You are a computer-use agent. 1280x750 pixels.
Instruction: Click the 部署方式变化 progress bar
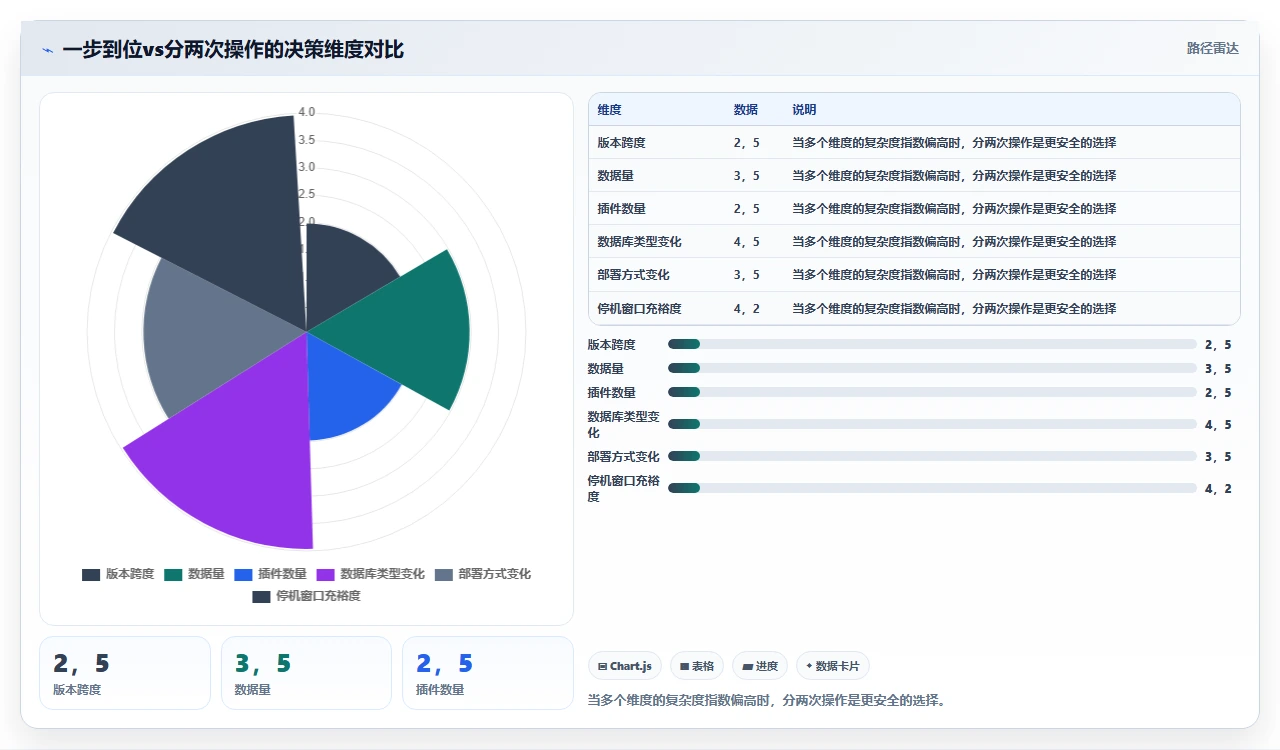tap(932, 456)
